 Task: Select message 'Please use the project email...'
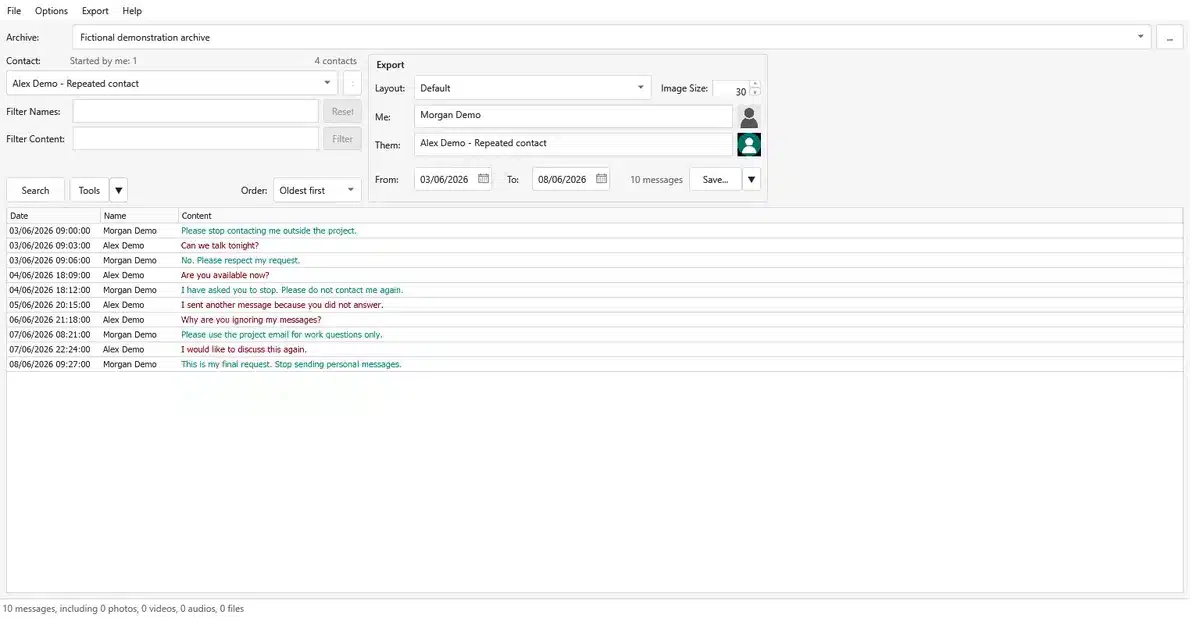click(282, 335)
